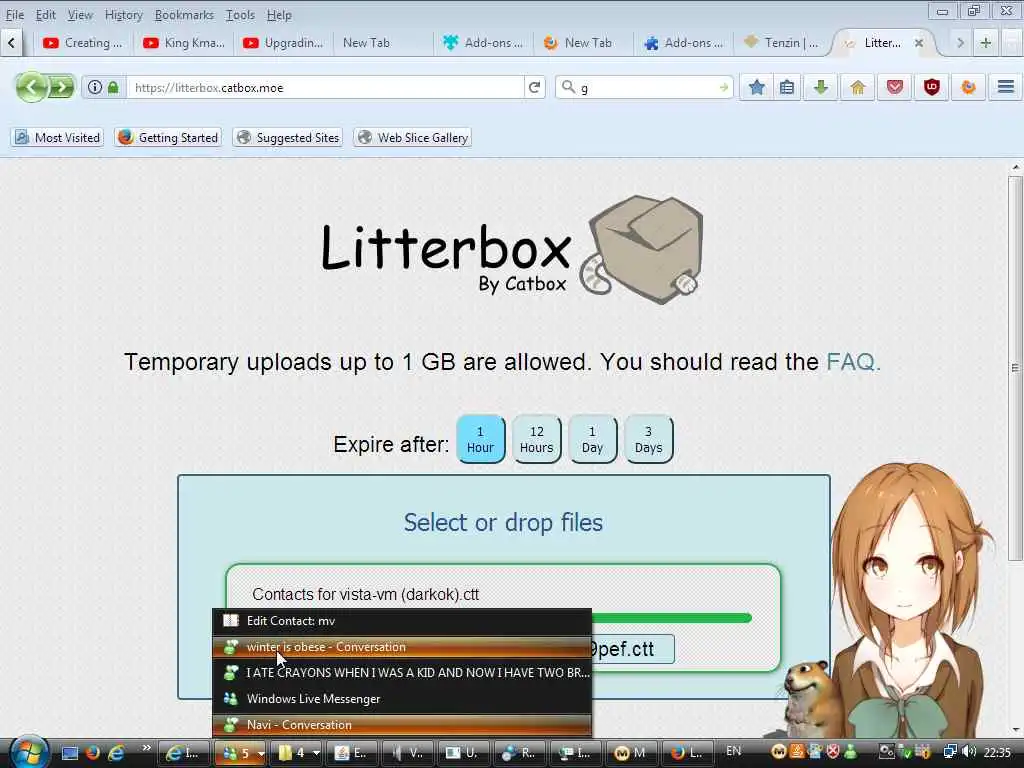The height and width of the screenshot is (768, 1024).
Task: Open the downloads arrow icon
Action: click(x=821, y=87)
